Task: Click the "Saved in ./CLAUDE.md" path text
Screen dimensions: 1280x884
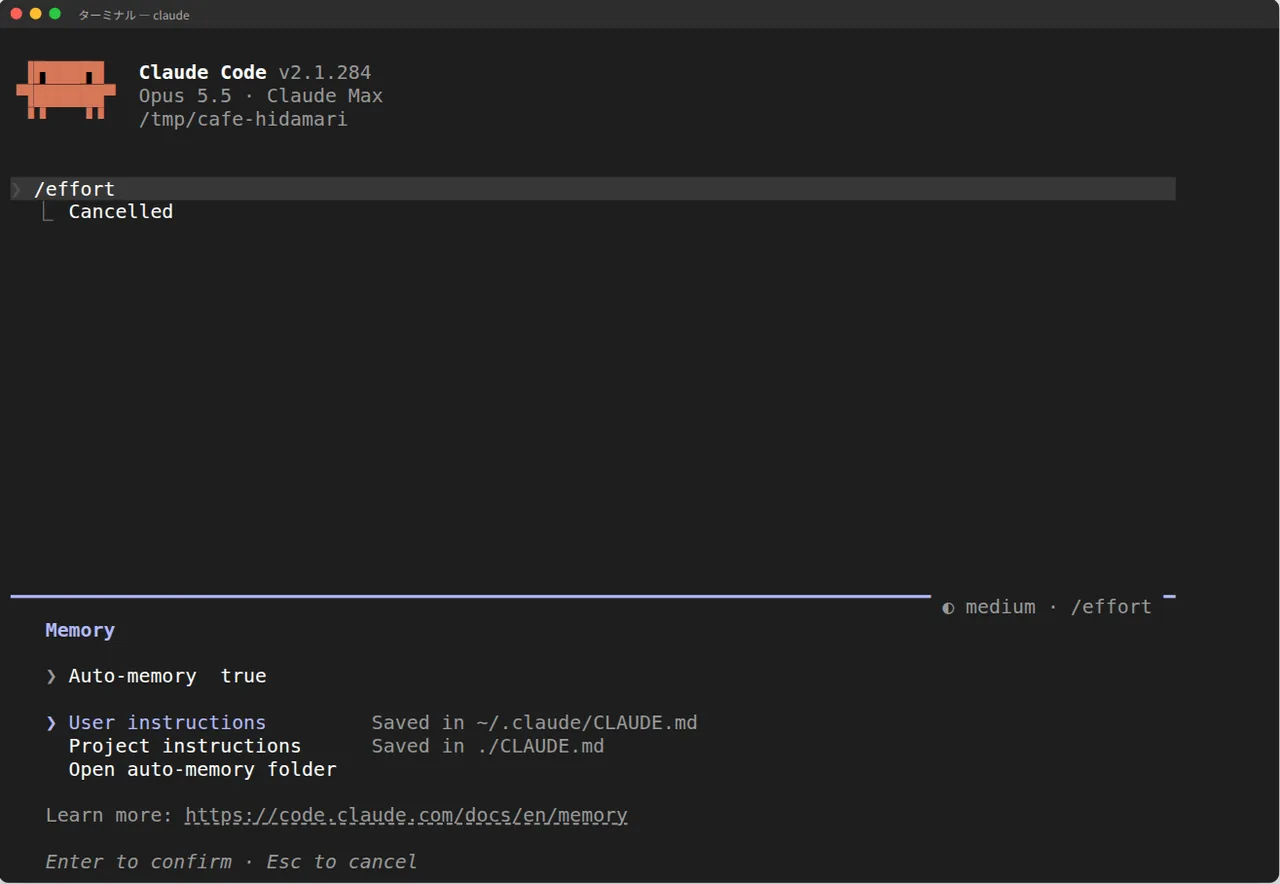Action: [488, 746]
